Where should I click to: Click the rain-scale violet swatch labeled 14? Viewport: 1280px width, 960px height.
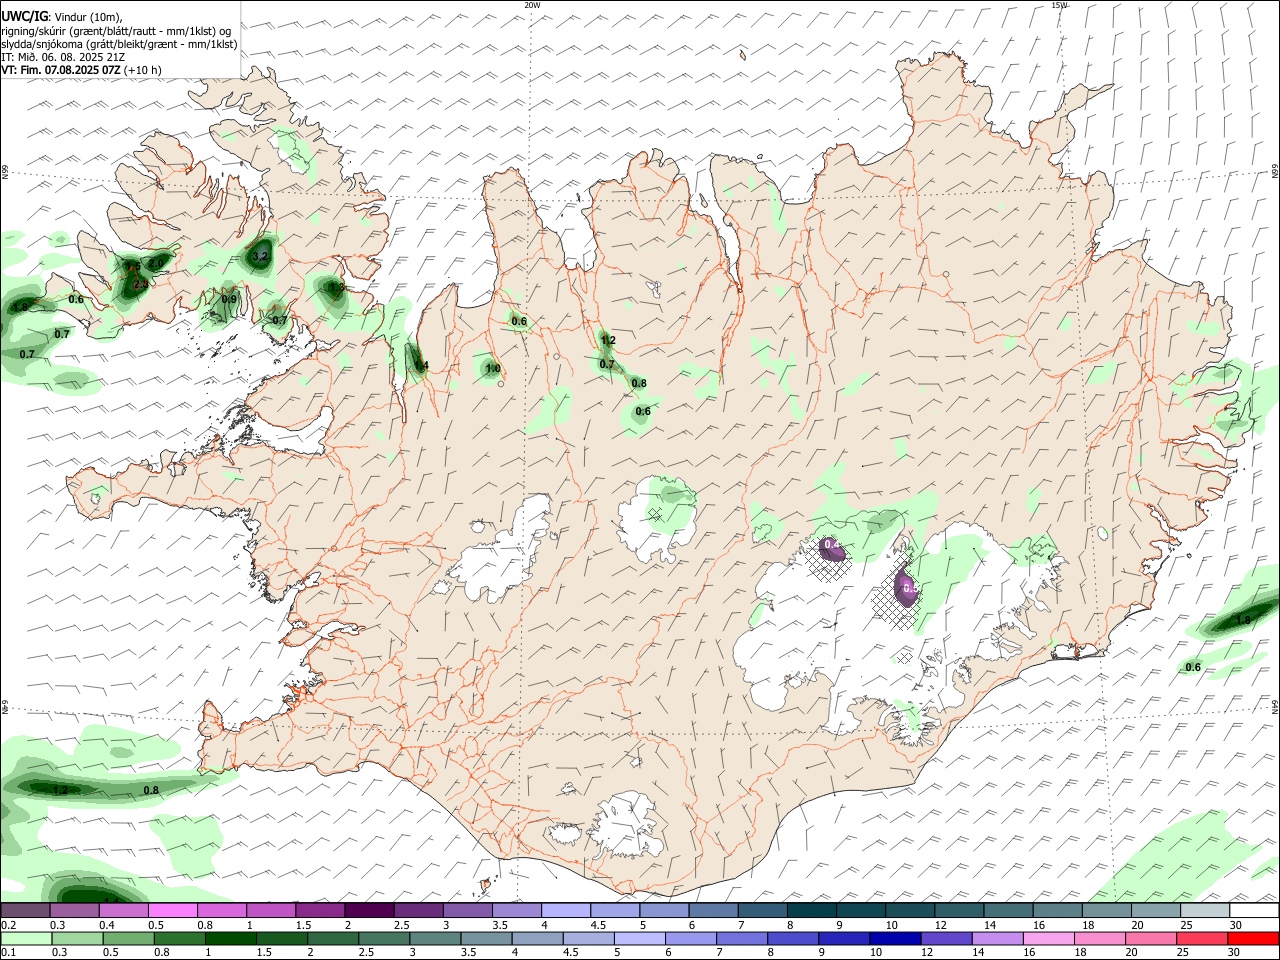(997, 939)
